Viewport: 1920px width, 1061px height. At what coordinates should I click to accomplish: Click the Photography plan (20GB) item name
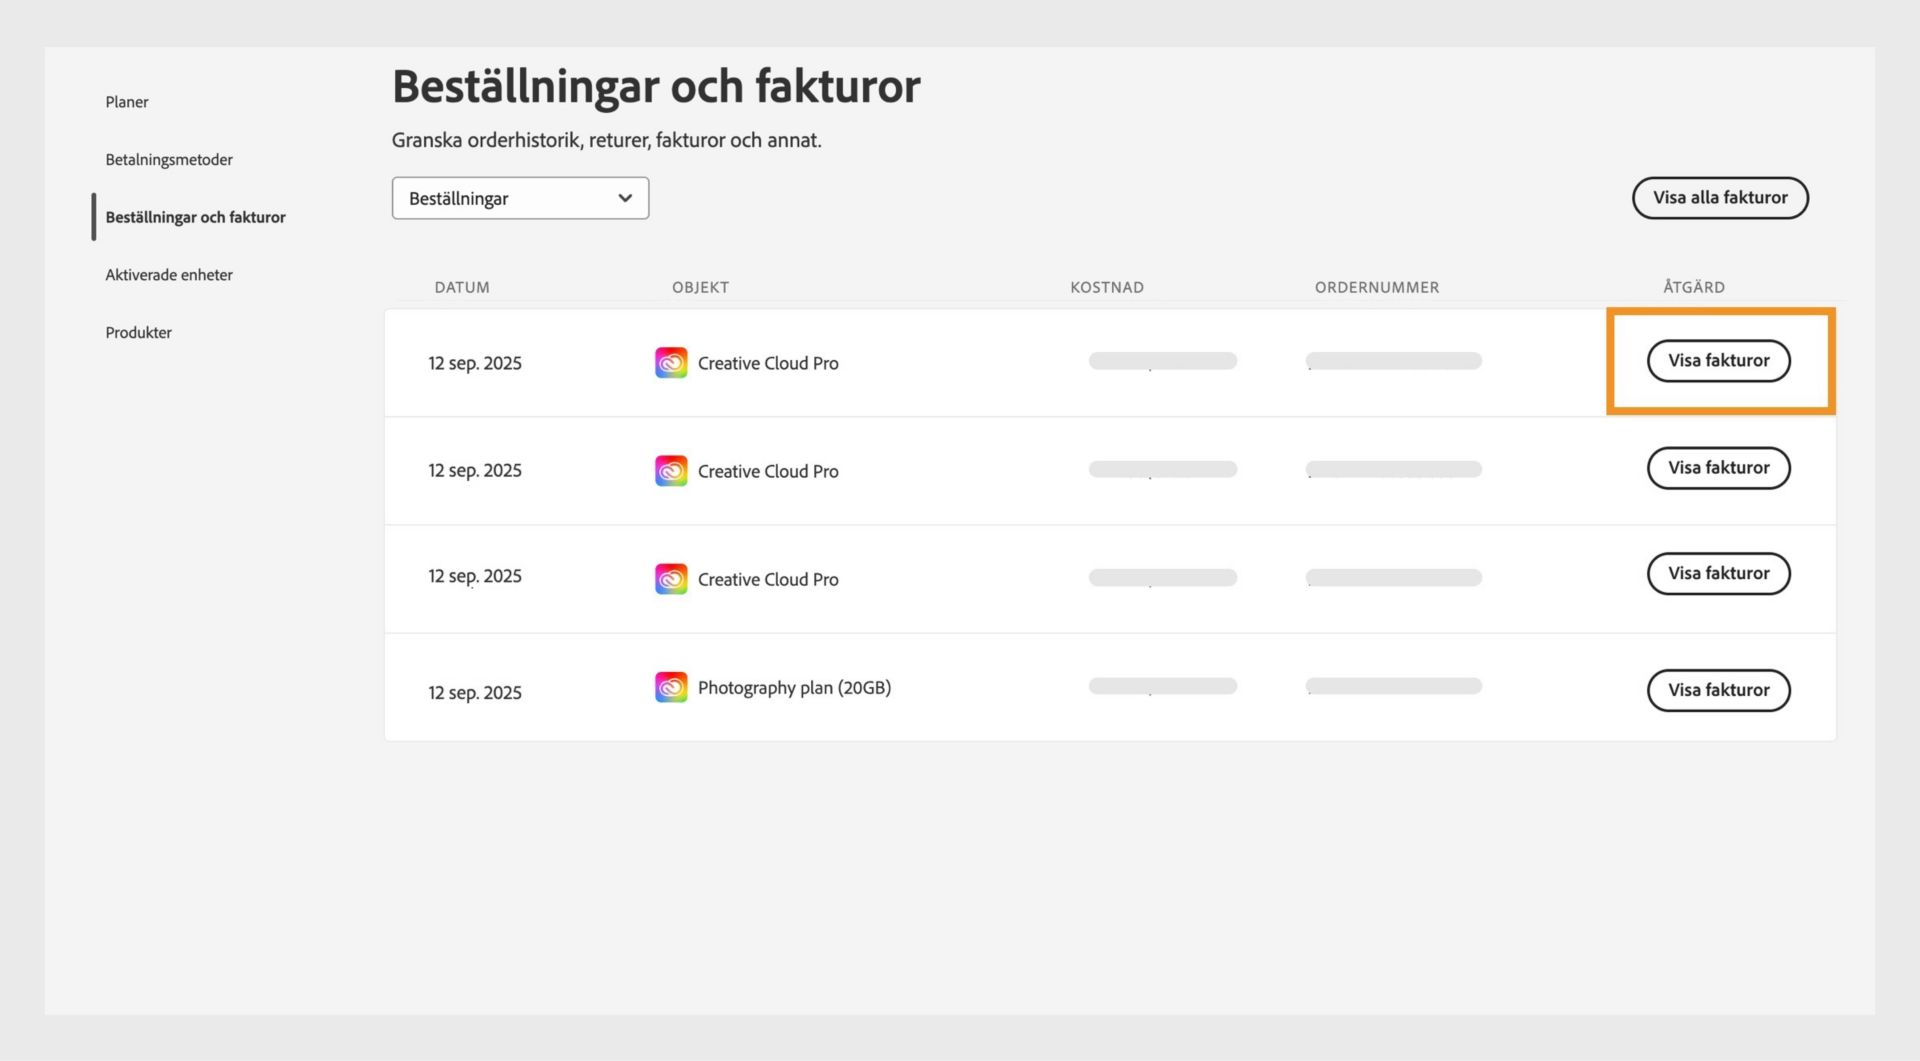(x=794, y=688)
